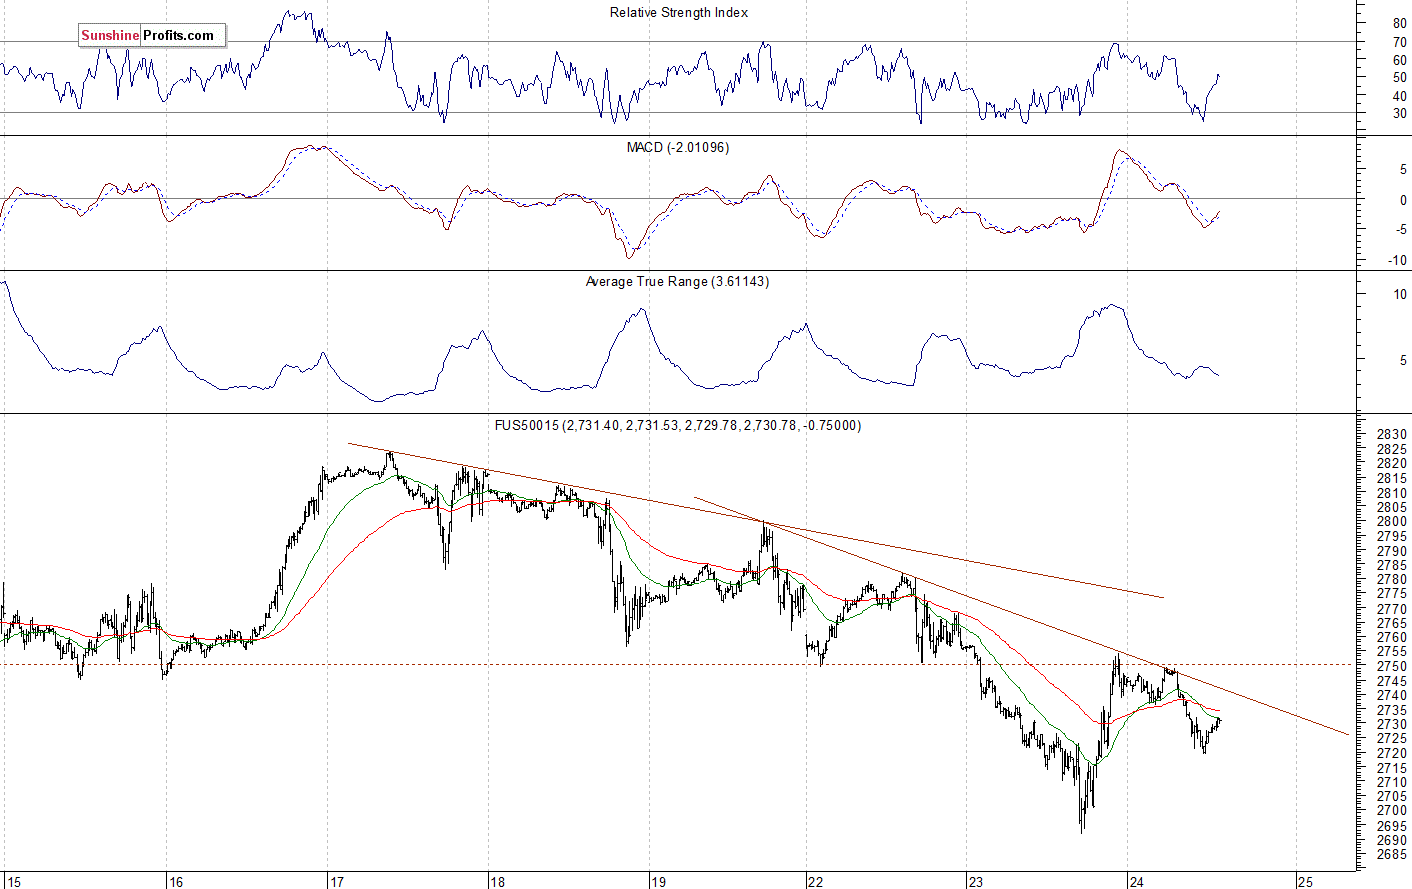Click date label 24 on the time axis
The height and width of the screenshot is (889, 1412).
[1136, 881]
